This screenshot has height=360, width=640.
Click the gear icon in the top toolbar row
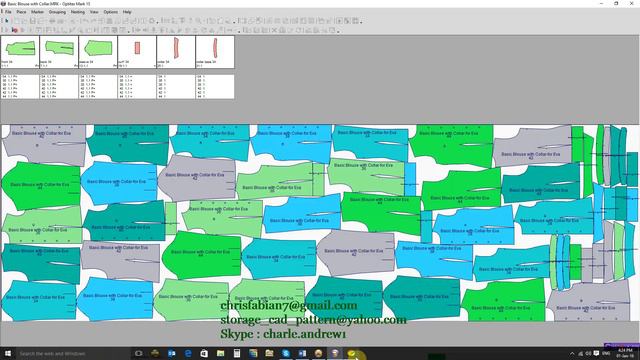click(x=152, y=21)
